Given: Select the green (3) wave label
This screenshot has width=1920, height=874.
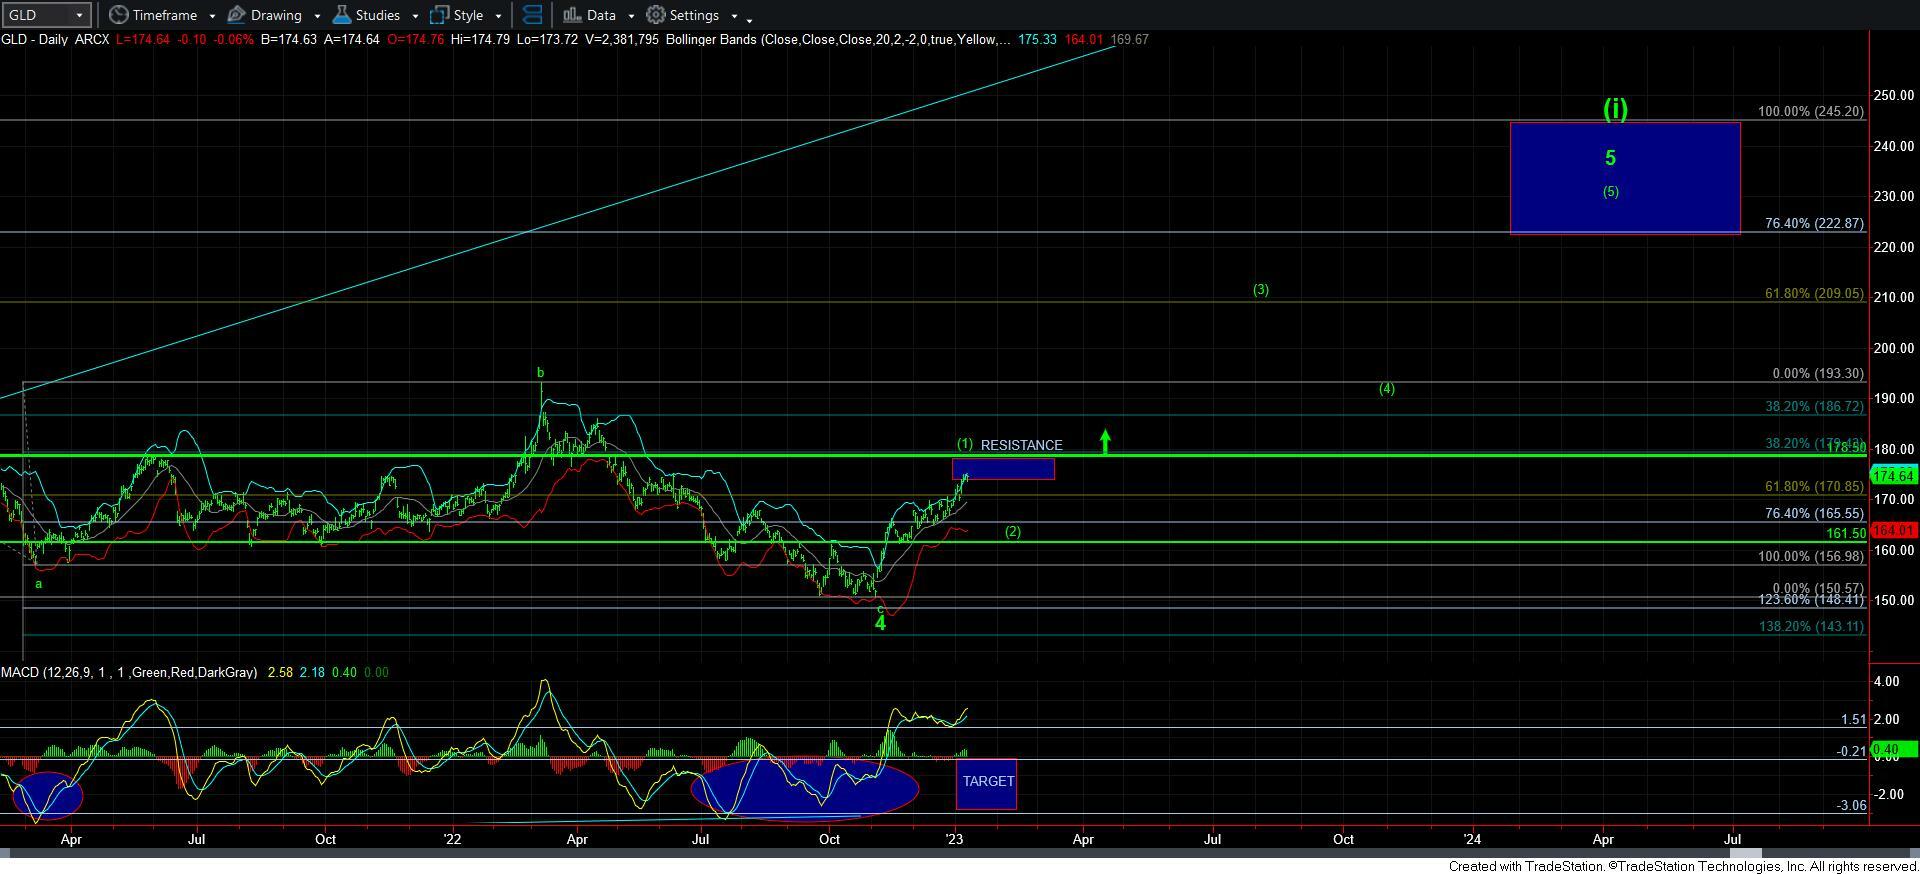Looking at the screenshot, I should tap(1261, 290).
